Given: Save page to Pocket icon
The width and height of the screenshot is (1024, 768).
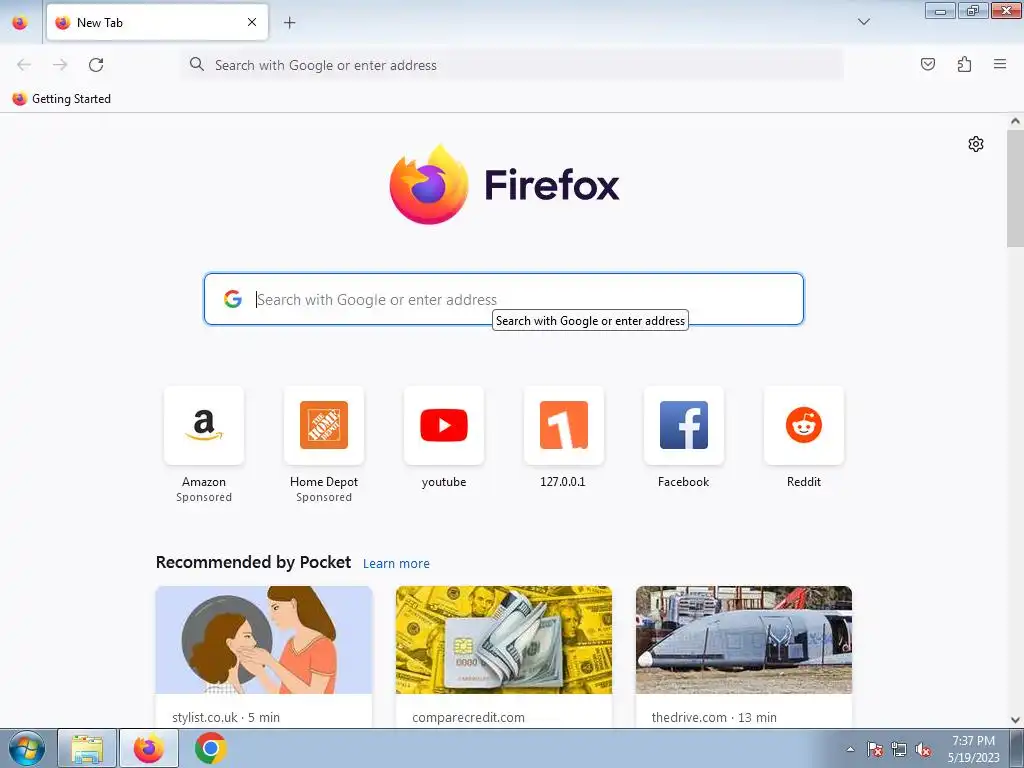Looking at the screenshot, I should 927,64.
